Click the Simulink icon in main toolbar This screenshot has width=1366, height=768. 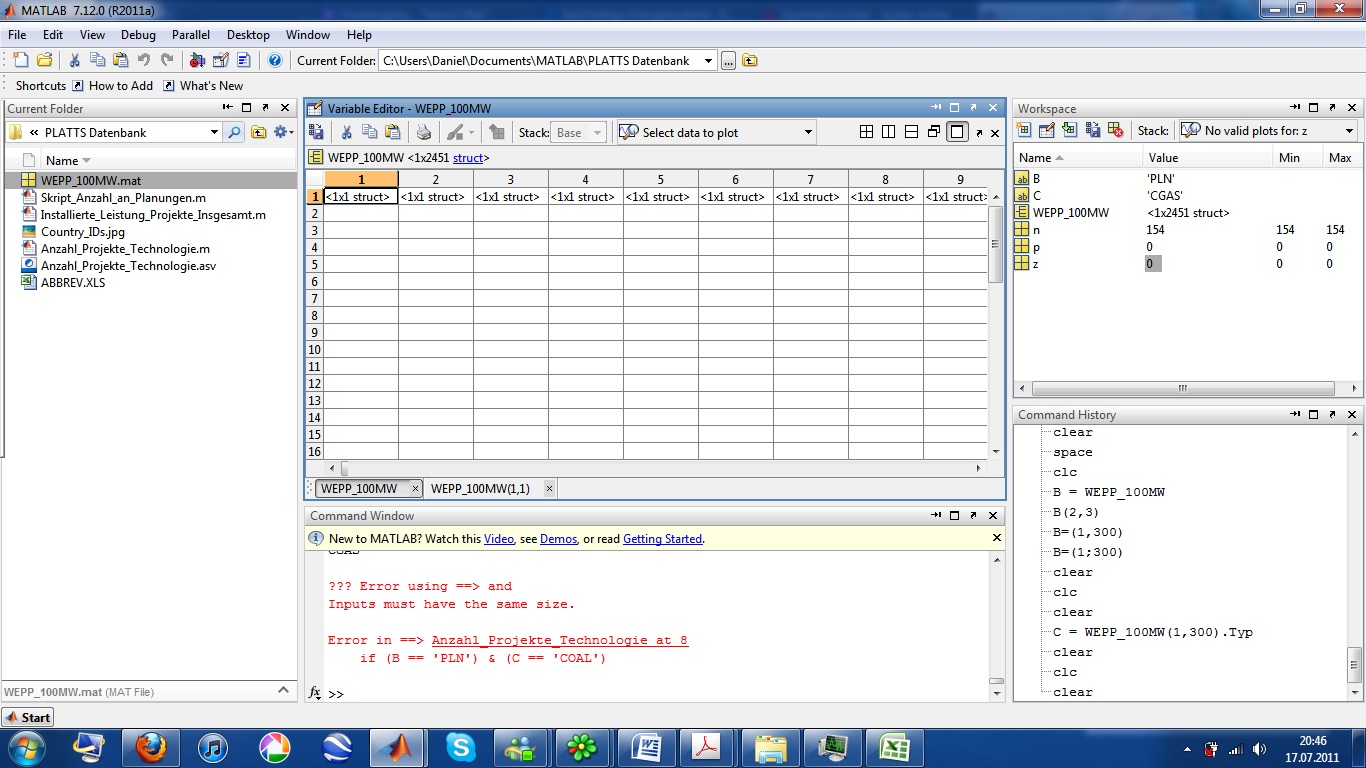click(x=197, y=60)
